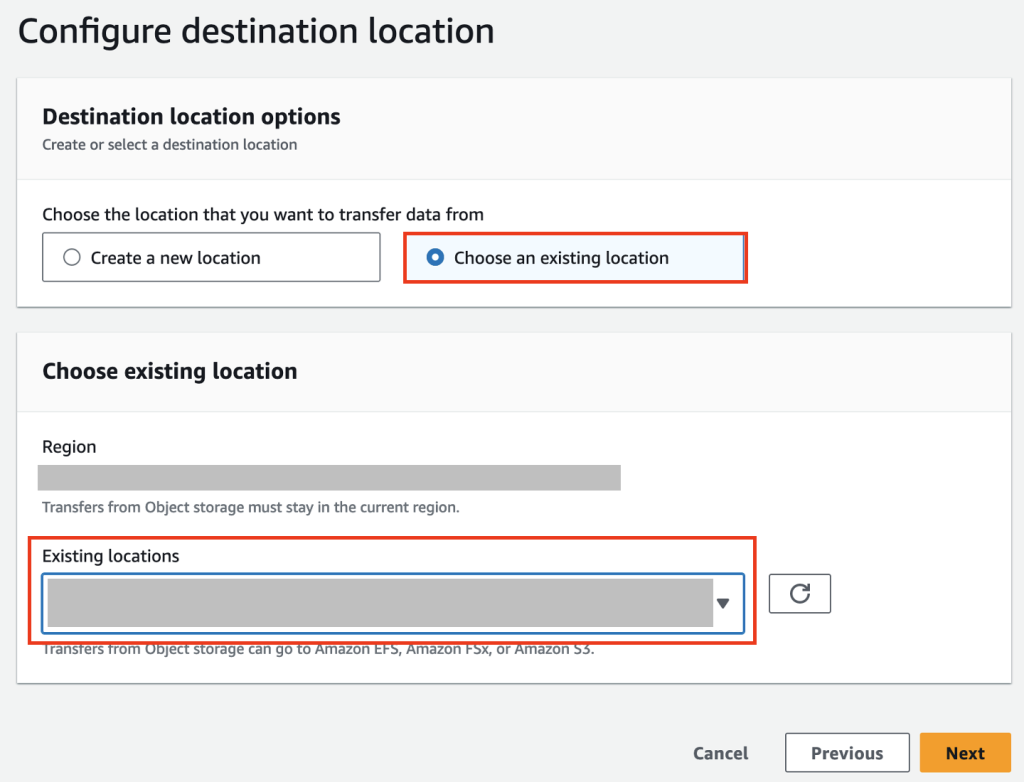Click the greyed-out Region value field
The height and width of the screenshot is (782, 1024).
click(329, 477)
